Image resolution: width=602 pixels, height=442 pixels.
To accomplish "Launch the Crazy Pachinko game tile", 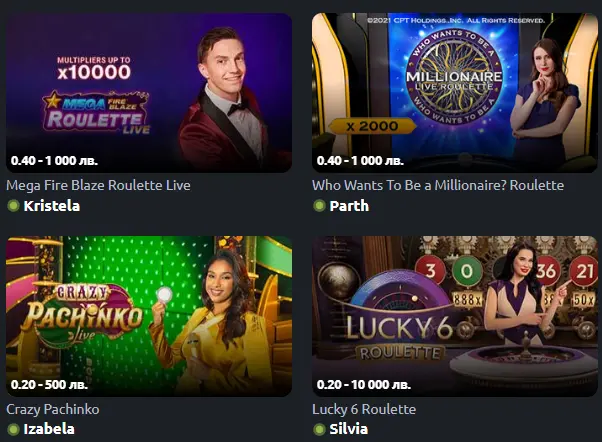I will (149, 316).
